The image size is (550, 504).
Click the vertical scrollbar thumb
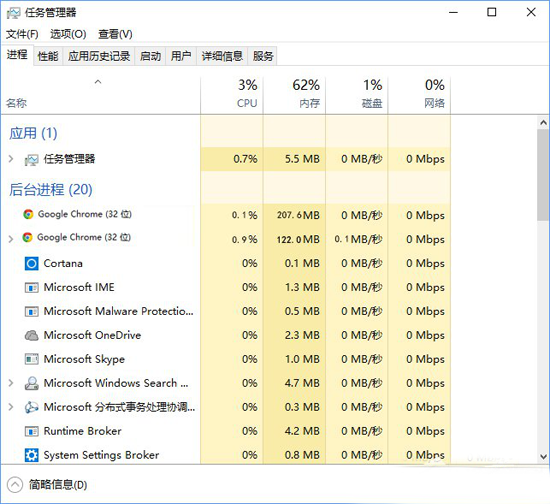point(543,175)
